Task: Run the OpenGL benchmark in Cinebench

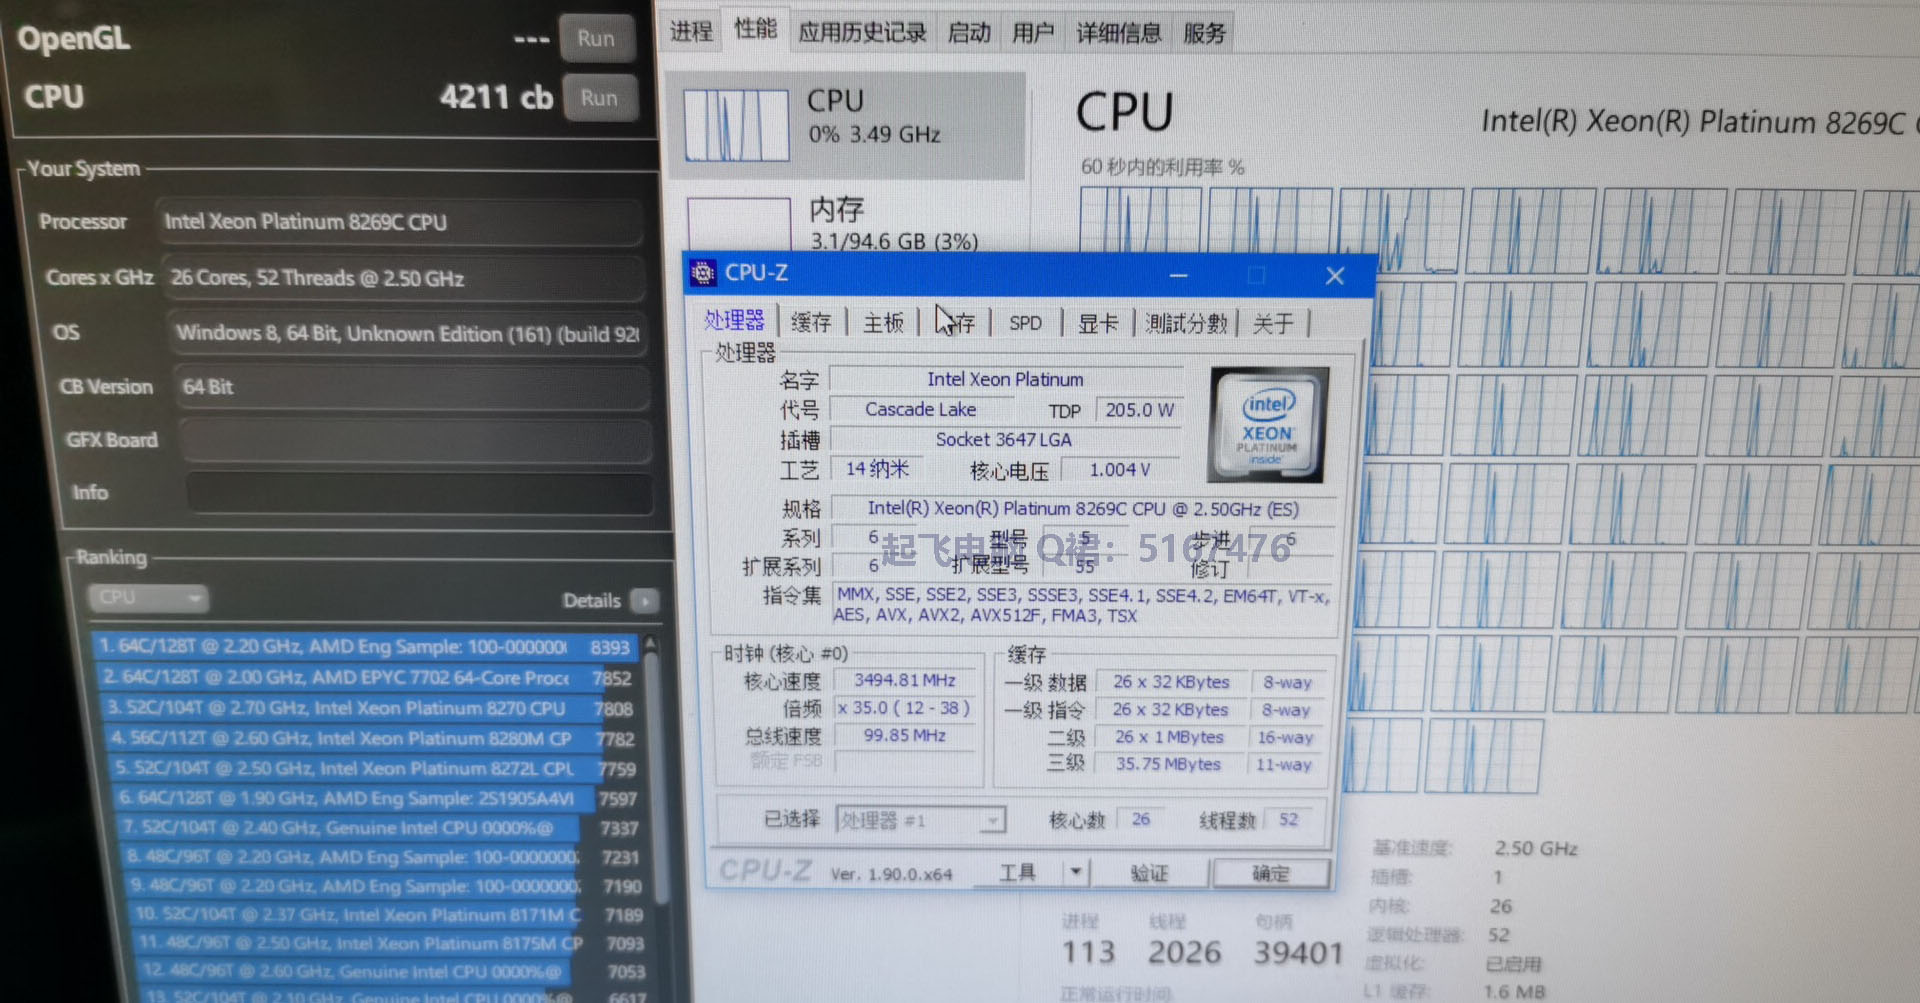Action: (x=597, y=39)
